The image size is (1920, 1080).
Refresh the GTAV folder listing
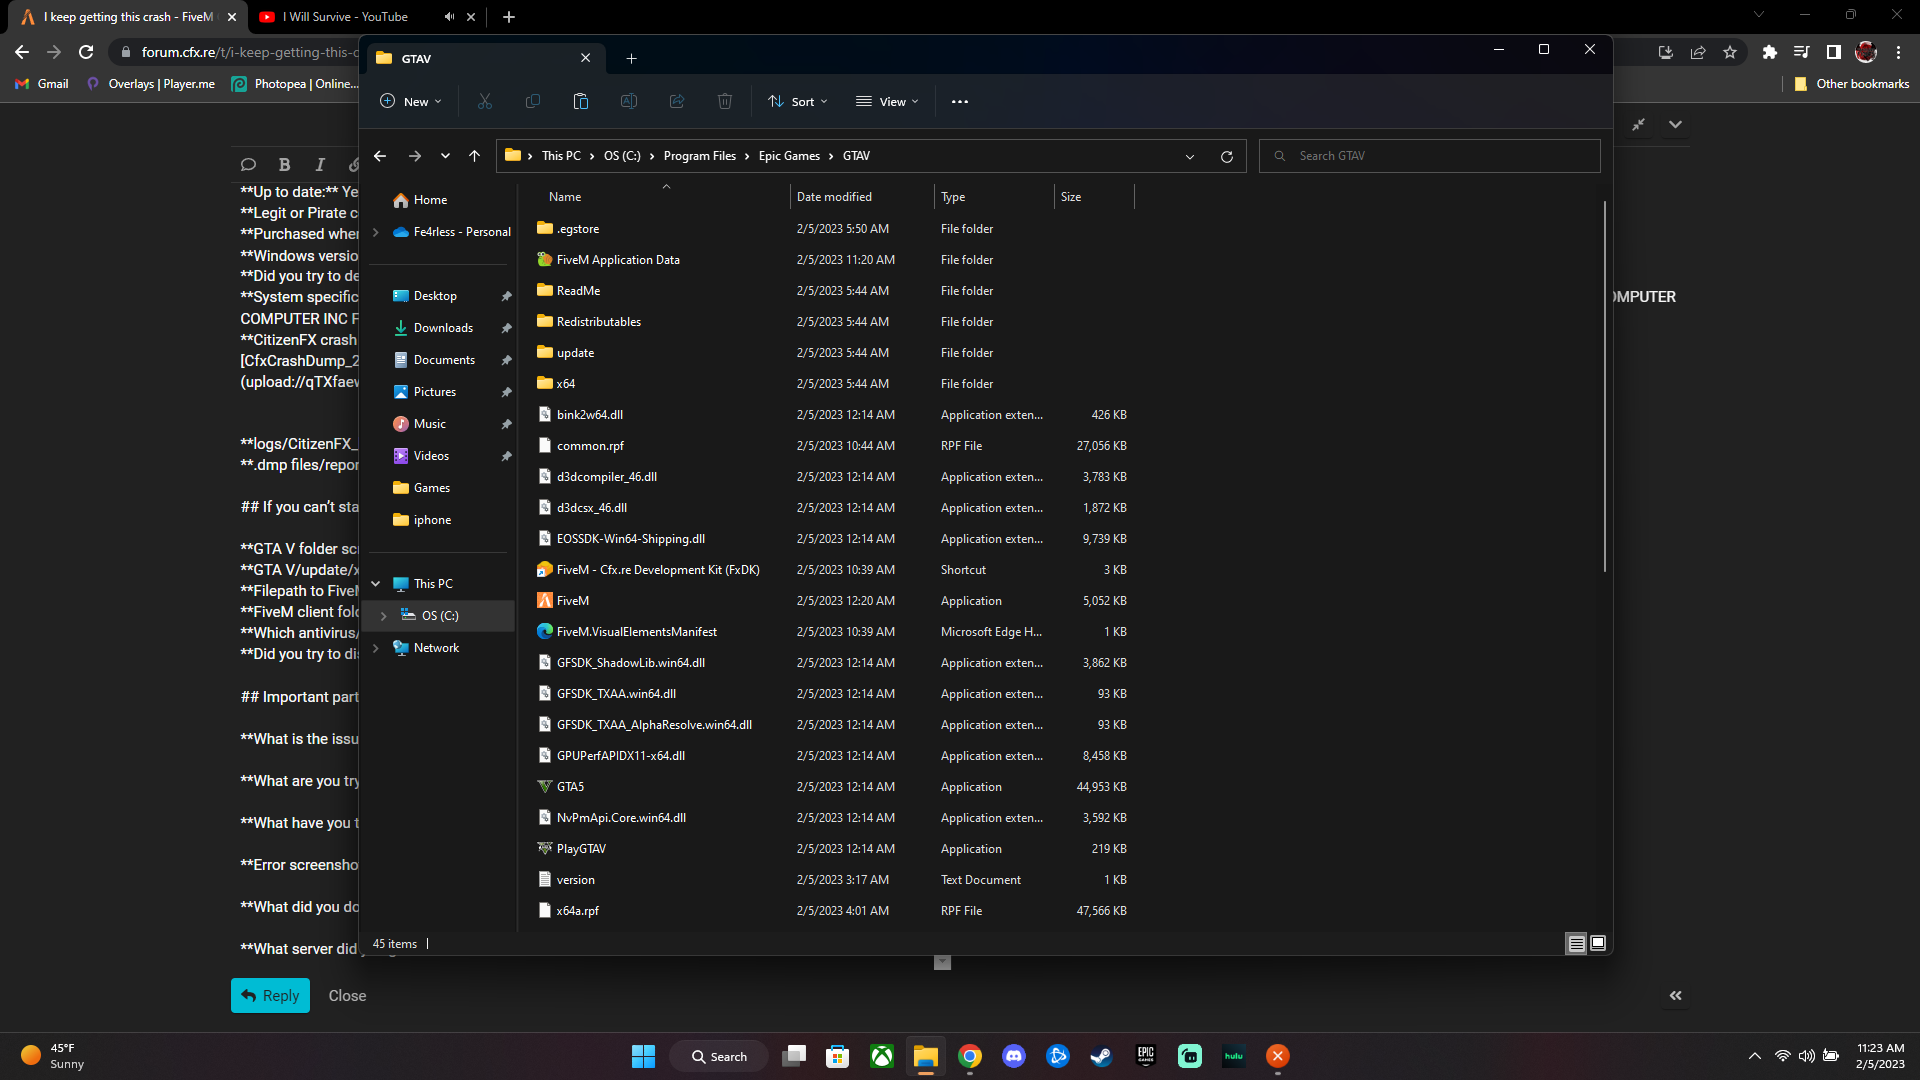[x=1227, y=156]
